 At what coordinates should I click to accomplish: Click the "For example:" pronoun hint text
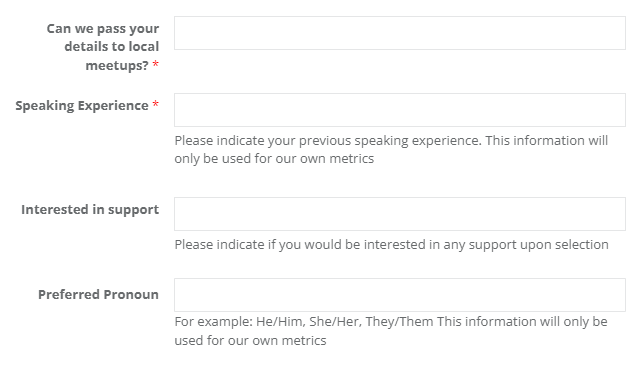click(x=214, y=322)
